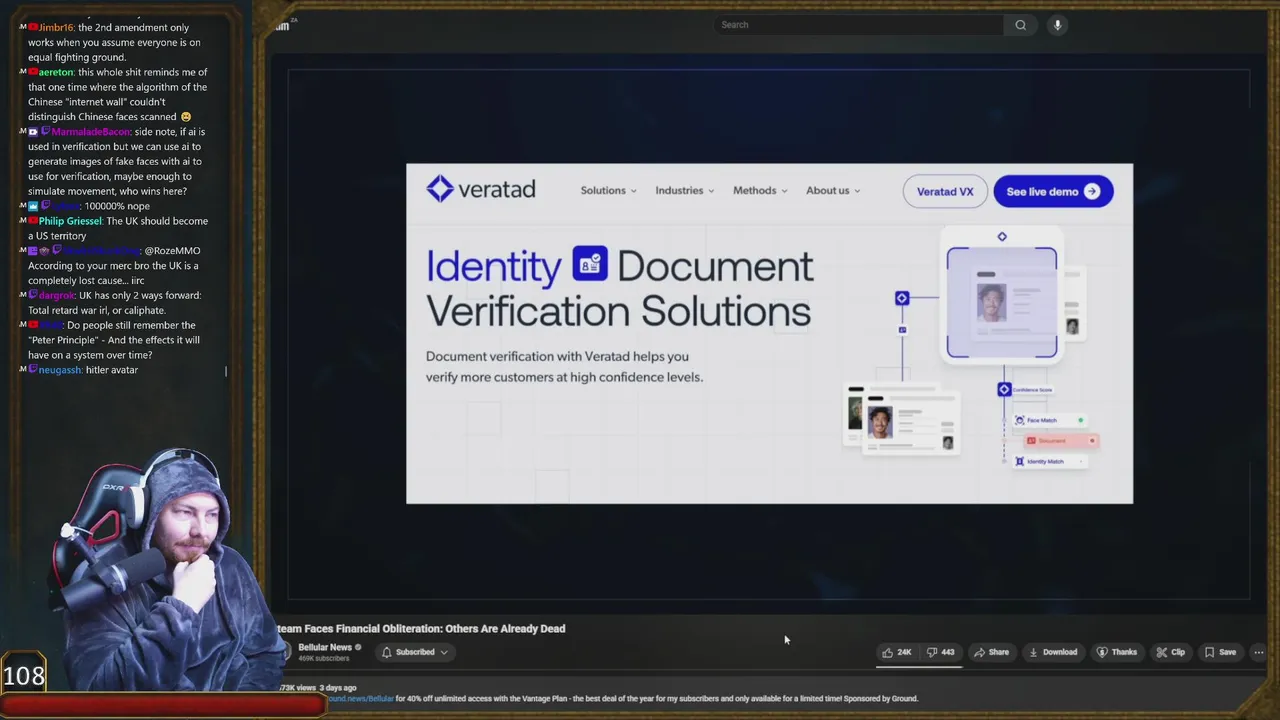This screenshot has width=1280, height=720.
Task: Click the video title text
Action: click(x=421, y=628)
